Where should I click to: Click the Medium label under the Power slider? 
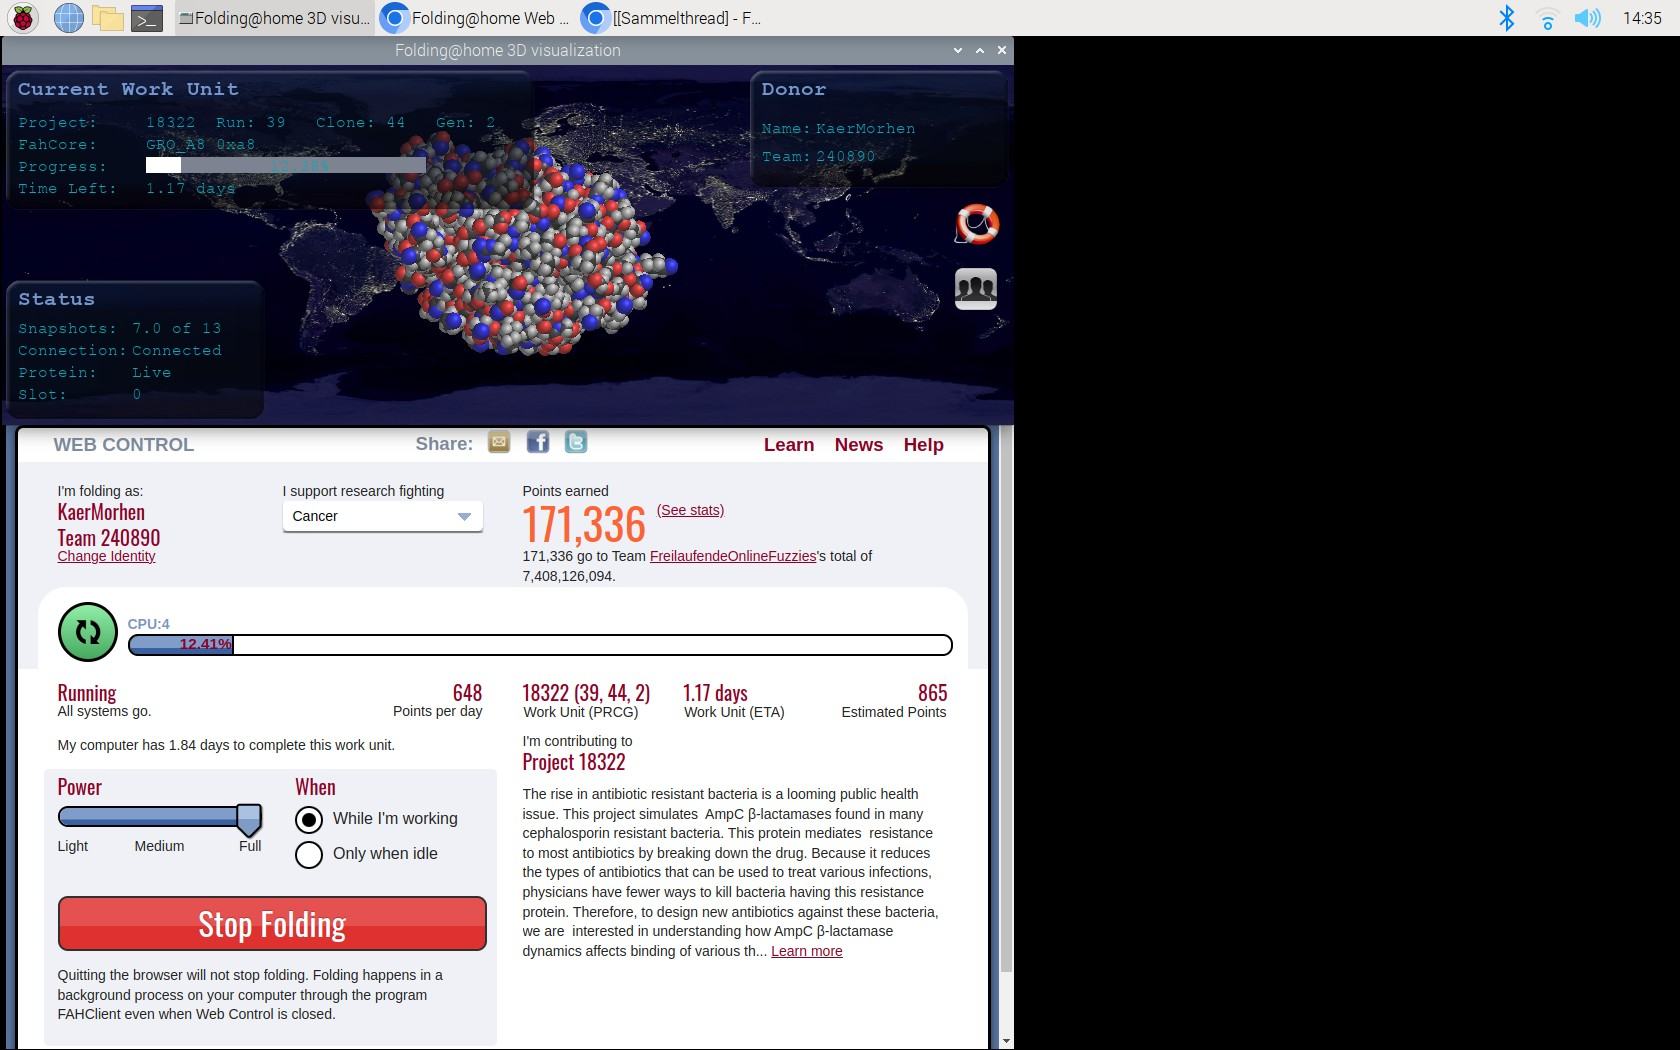pos(159,846)
